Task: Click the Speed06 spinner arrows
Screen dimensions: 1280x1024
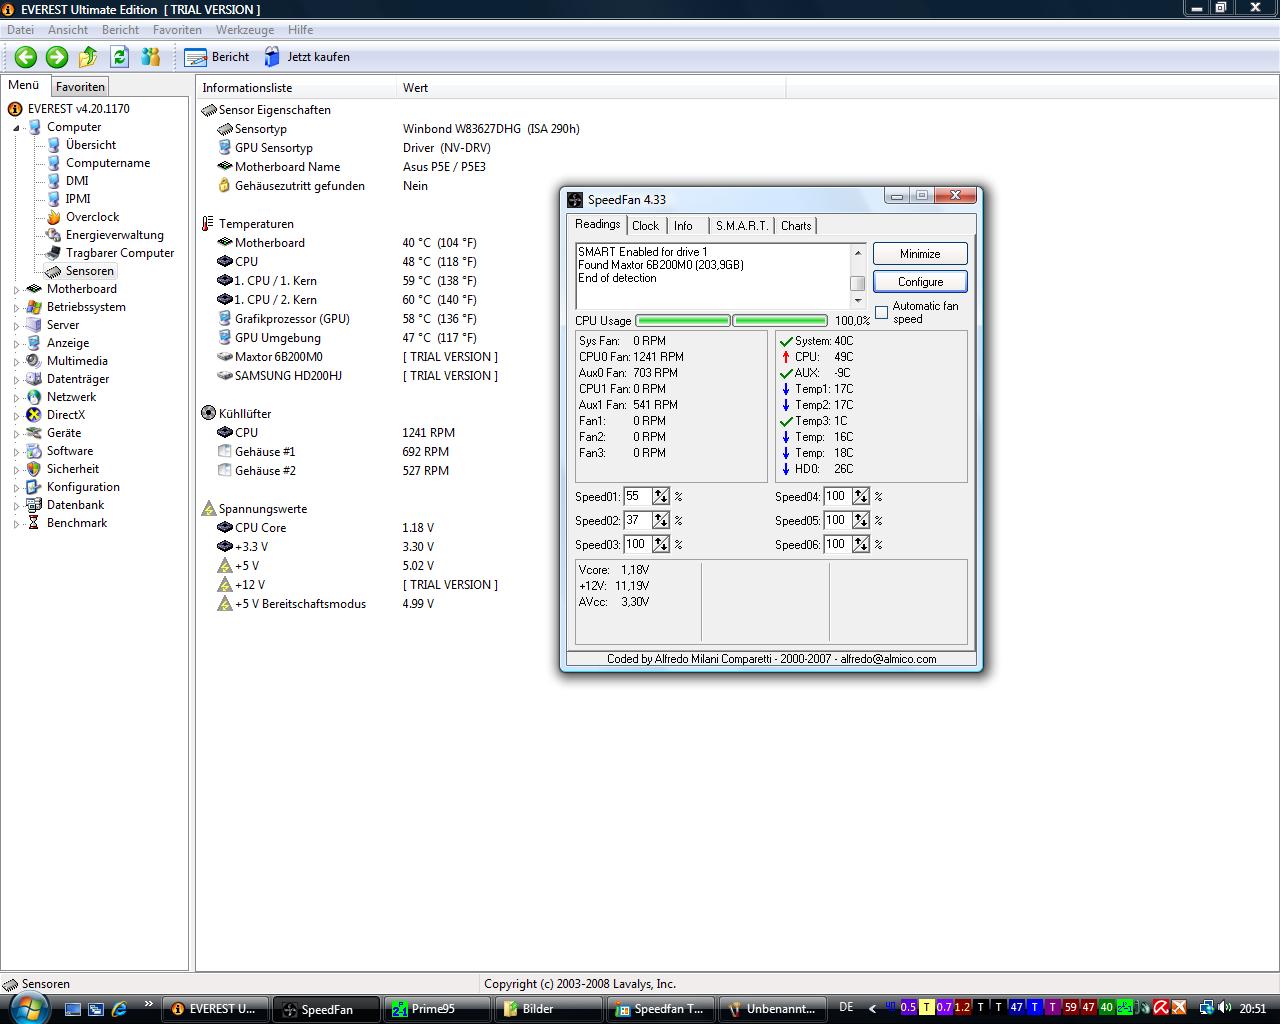Action: point(861,544)
